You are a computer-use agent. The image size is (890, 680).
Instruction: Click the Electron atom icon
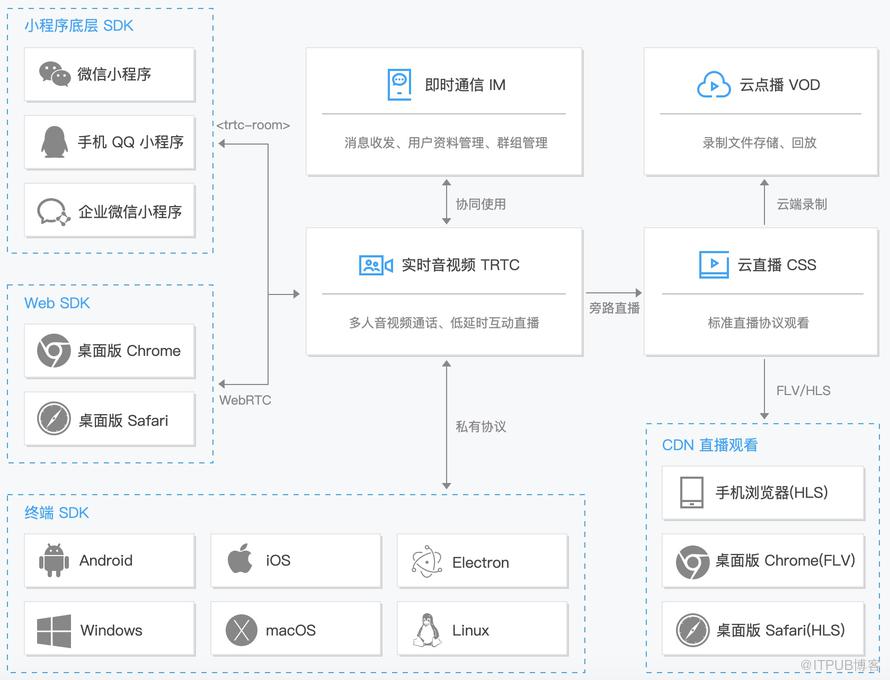[x=427, y=562]
